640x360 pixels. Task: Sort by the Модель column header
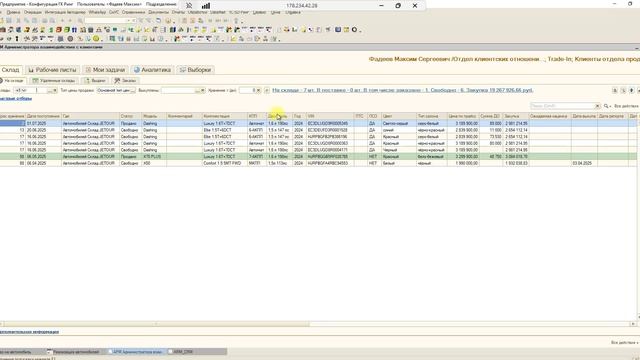click(x=153, y=116)
